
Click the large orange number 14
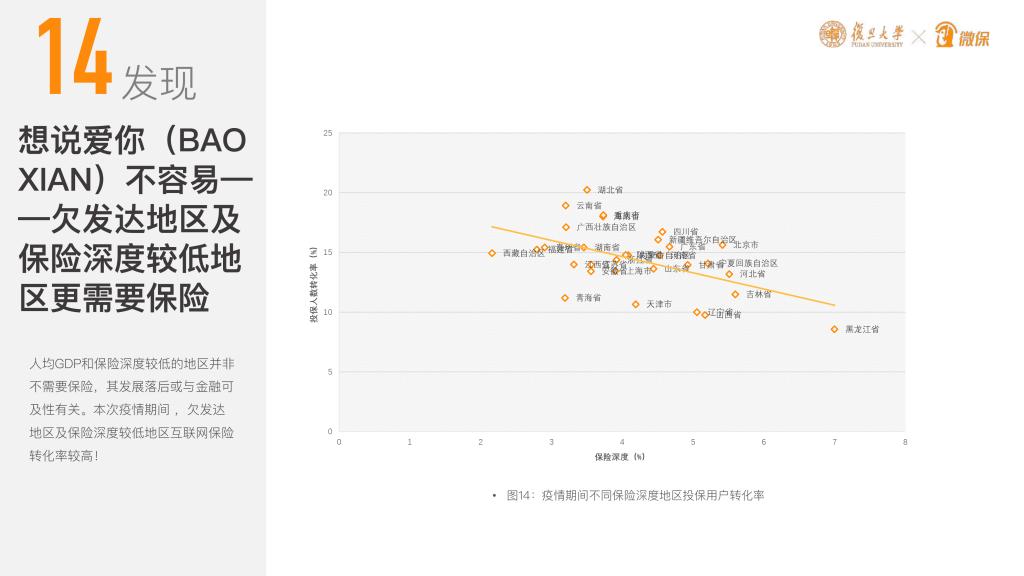[x=73, y=58]
